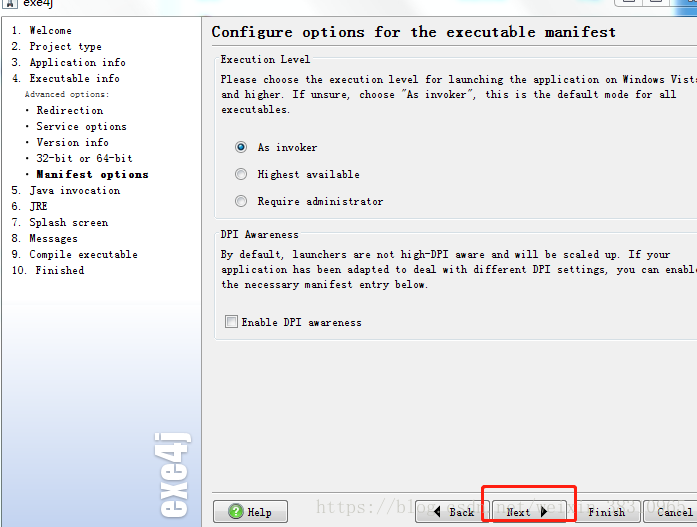Click the Next button's right arrow icon

pos(544,512)
